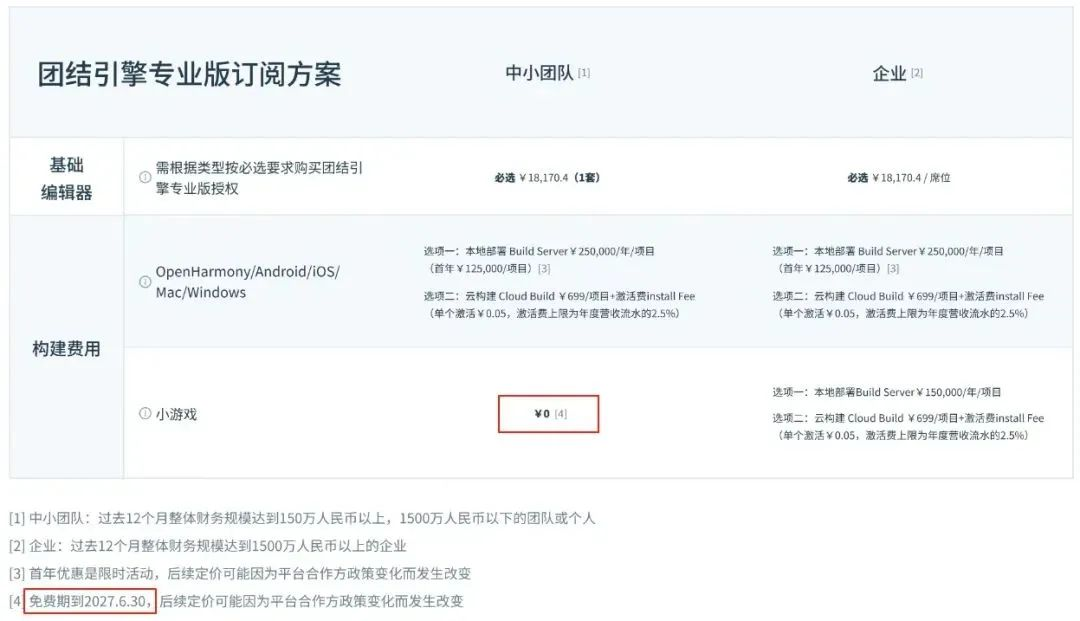Select footnote line [1] 中小团队 definition
Viewport: 1080px width, 621px height.
tap(302, 518)
